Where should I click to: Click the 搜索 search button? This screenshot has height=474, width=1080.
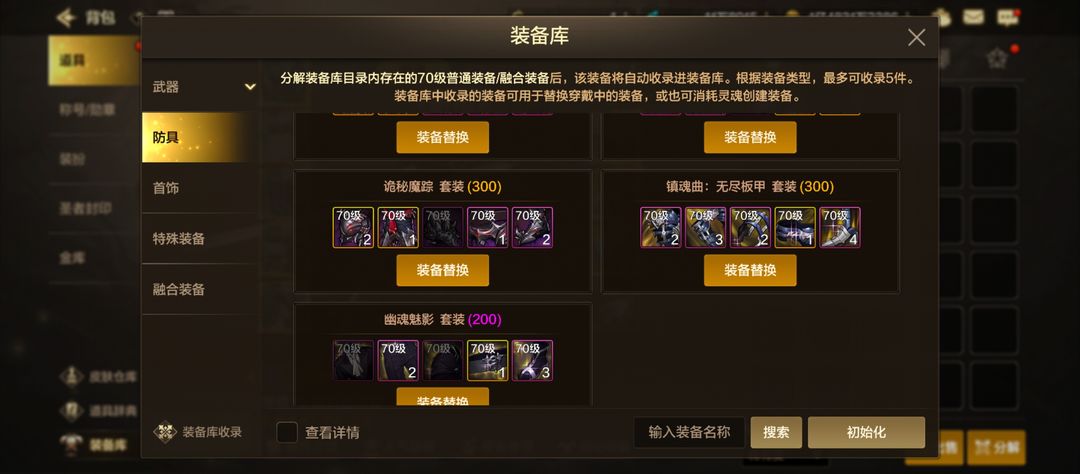tap(776, 433)
